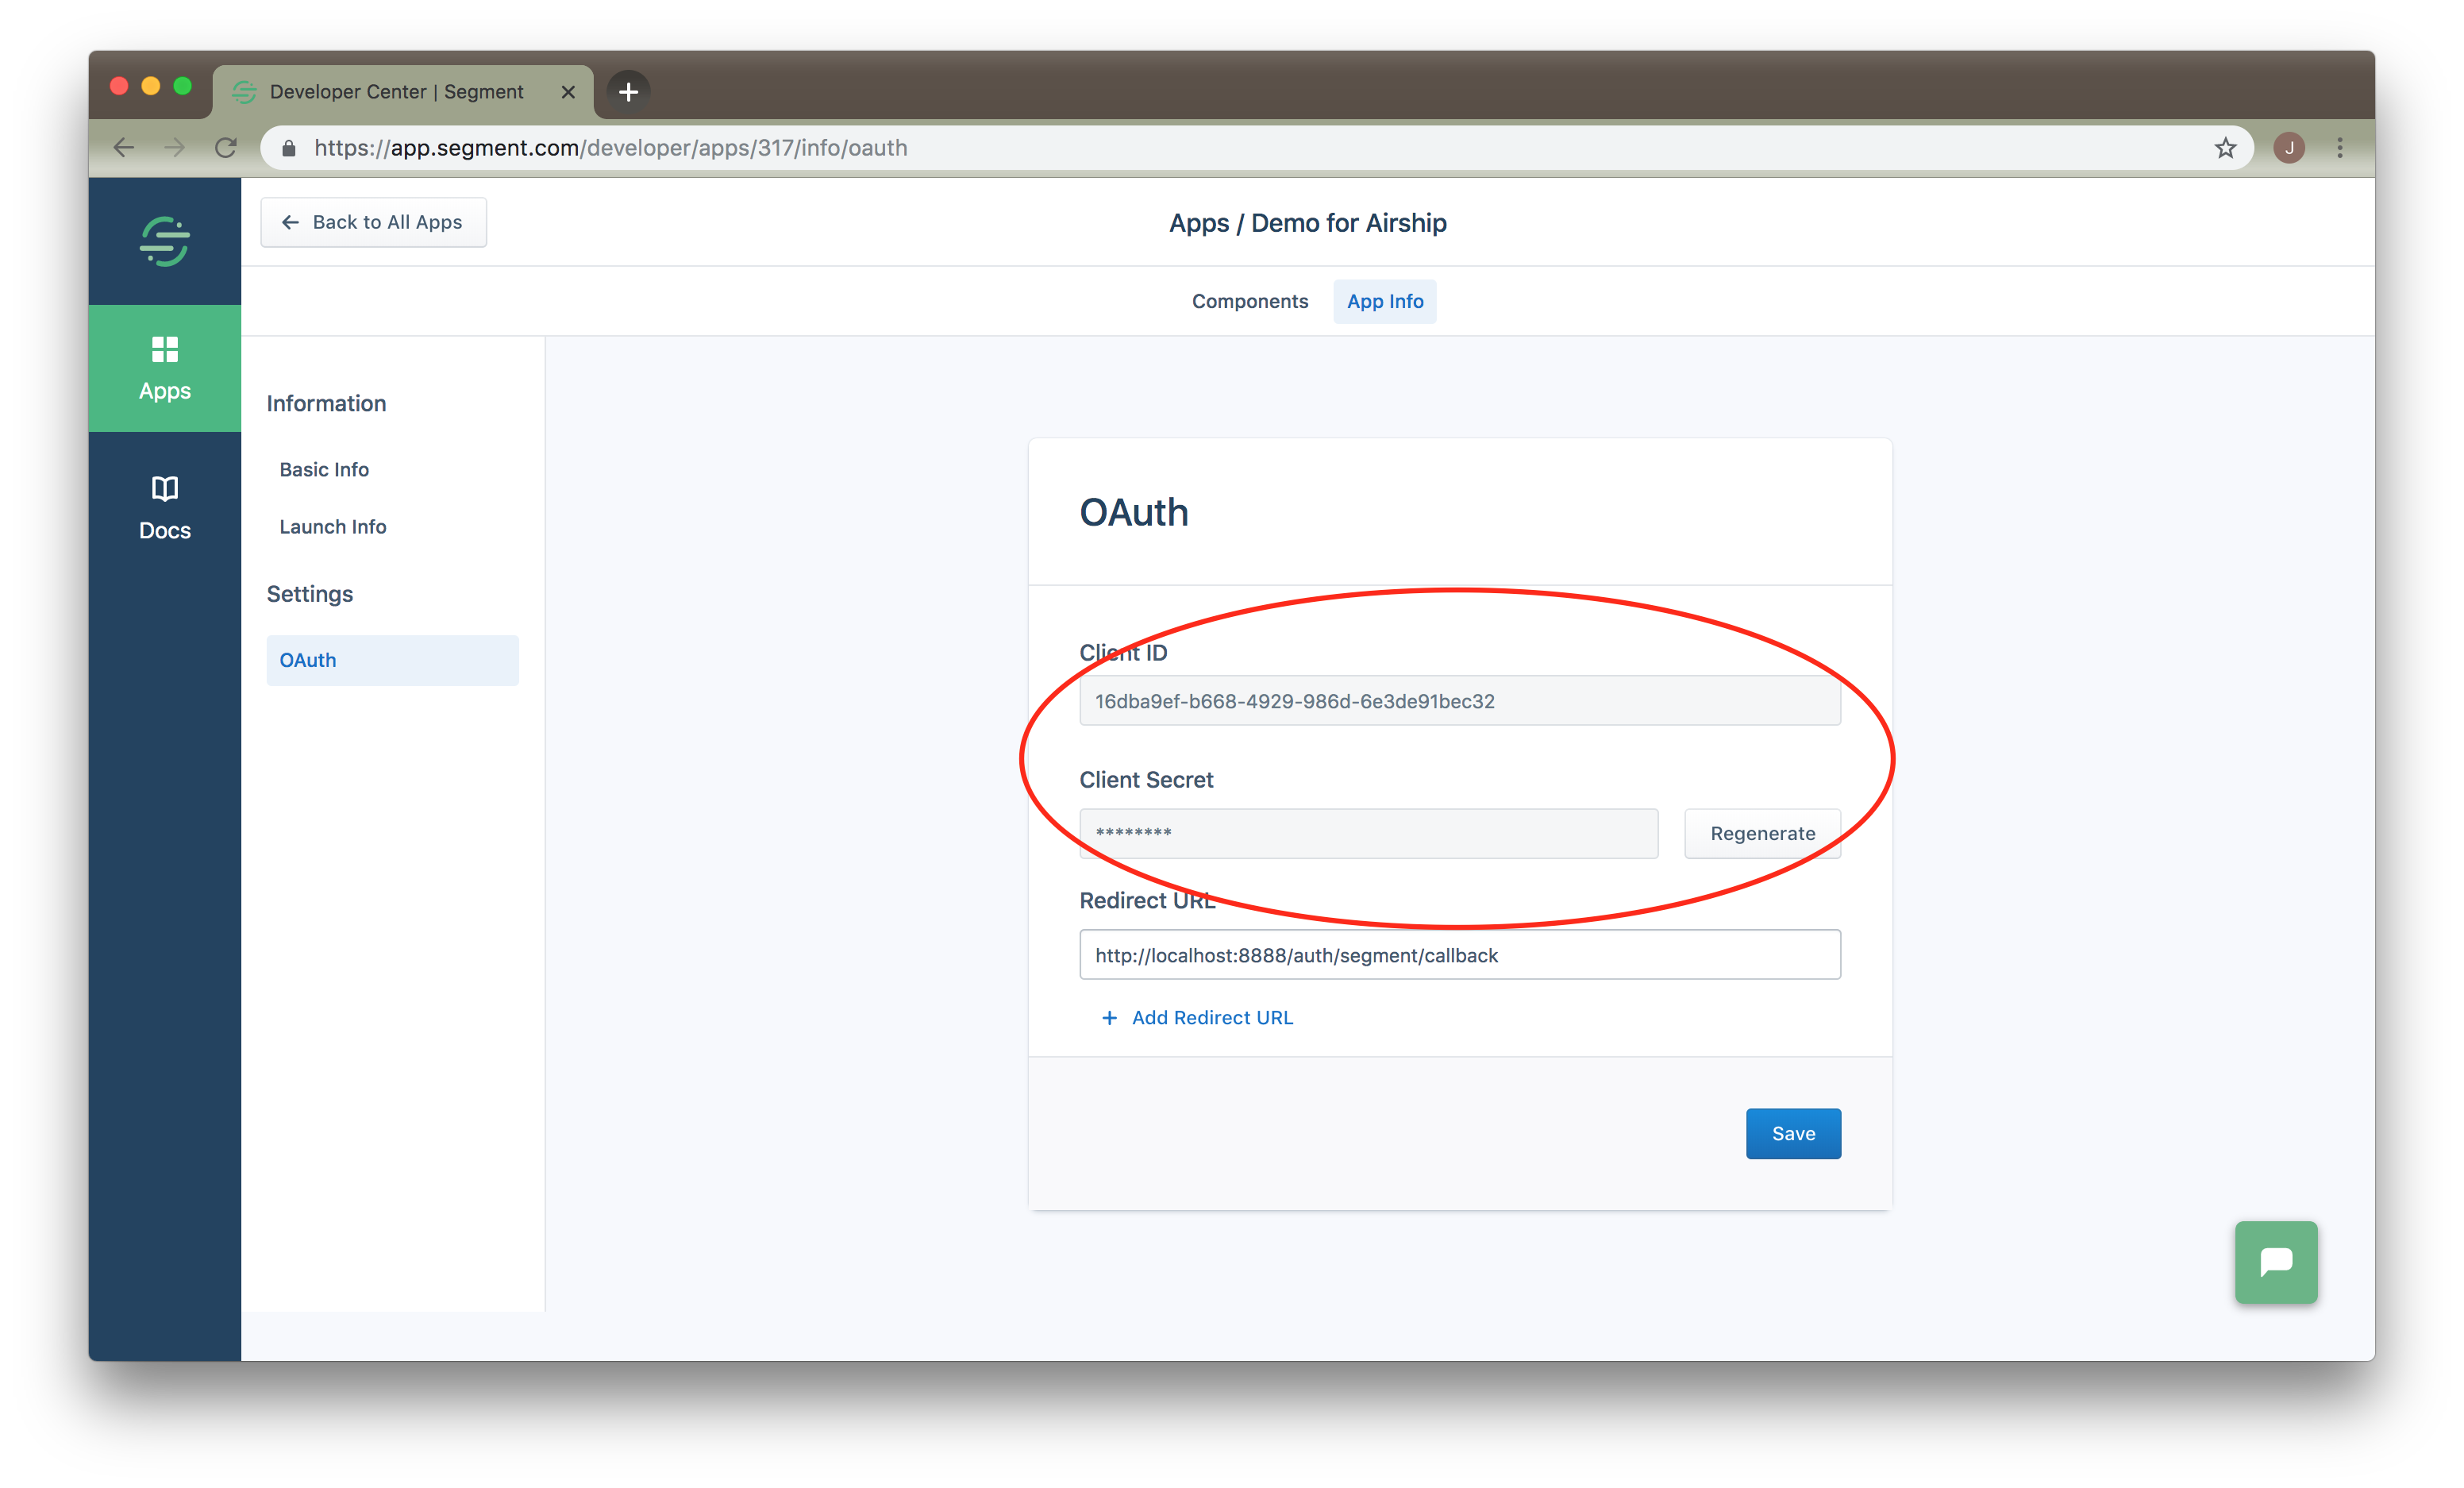2464x1488 pixels.
Task: Open Launch Info page
Action: point(332,527)
